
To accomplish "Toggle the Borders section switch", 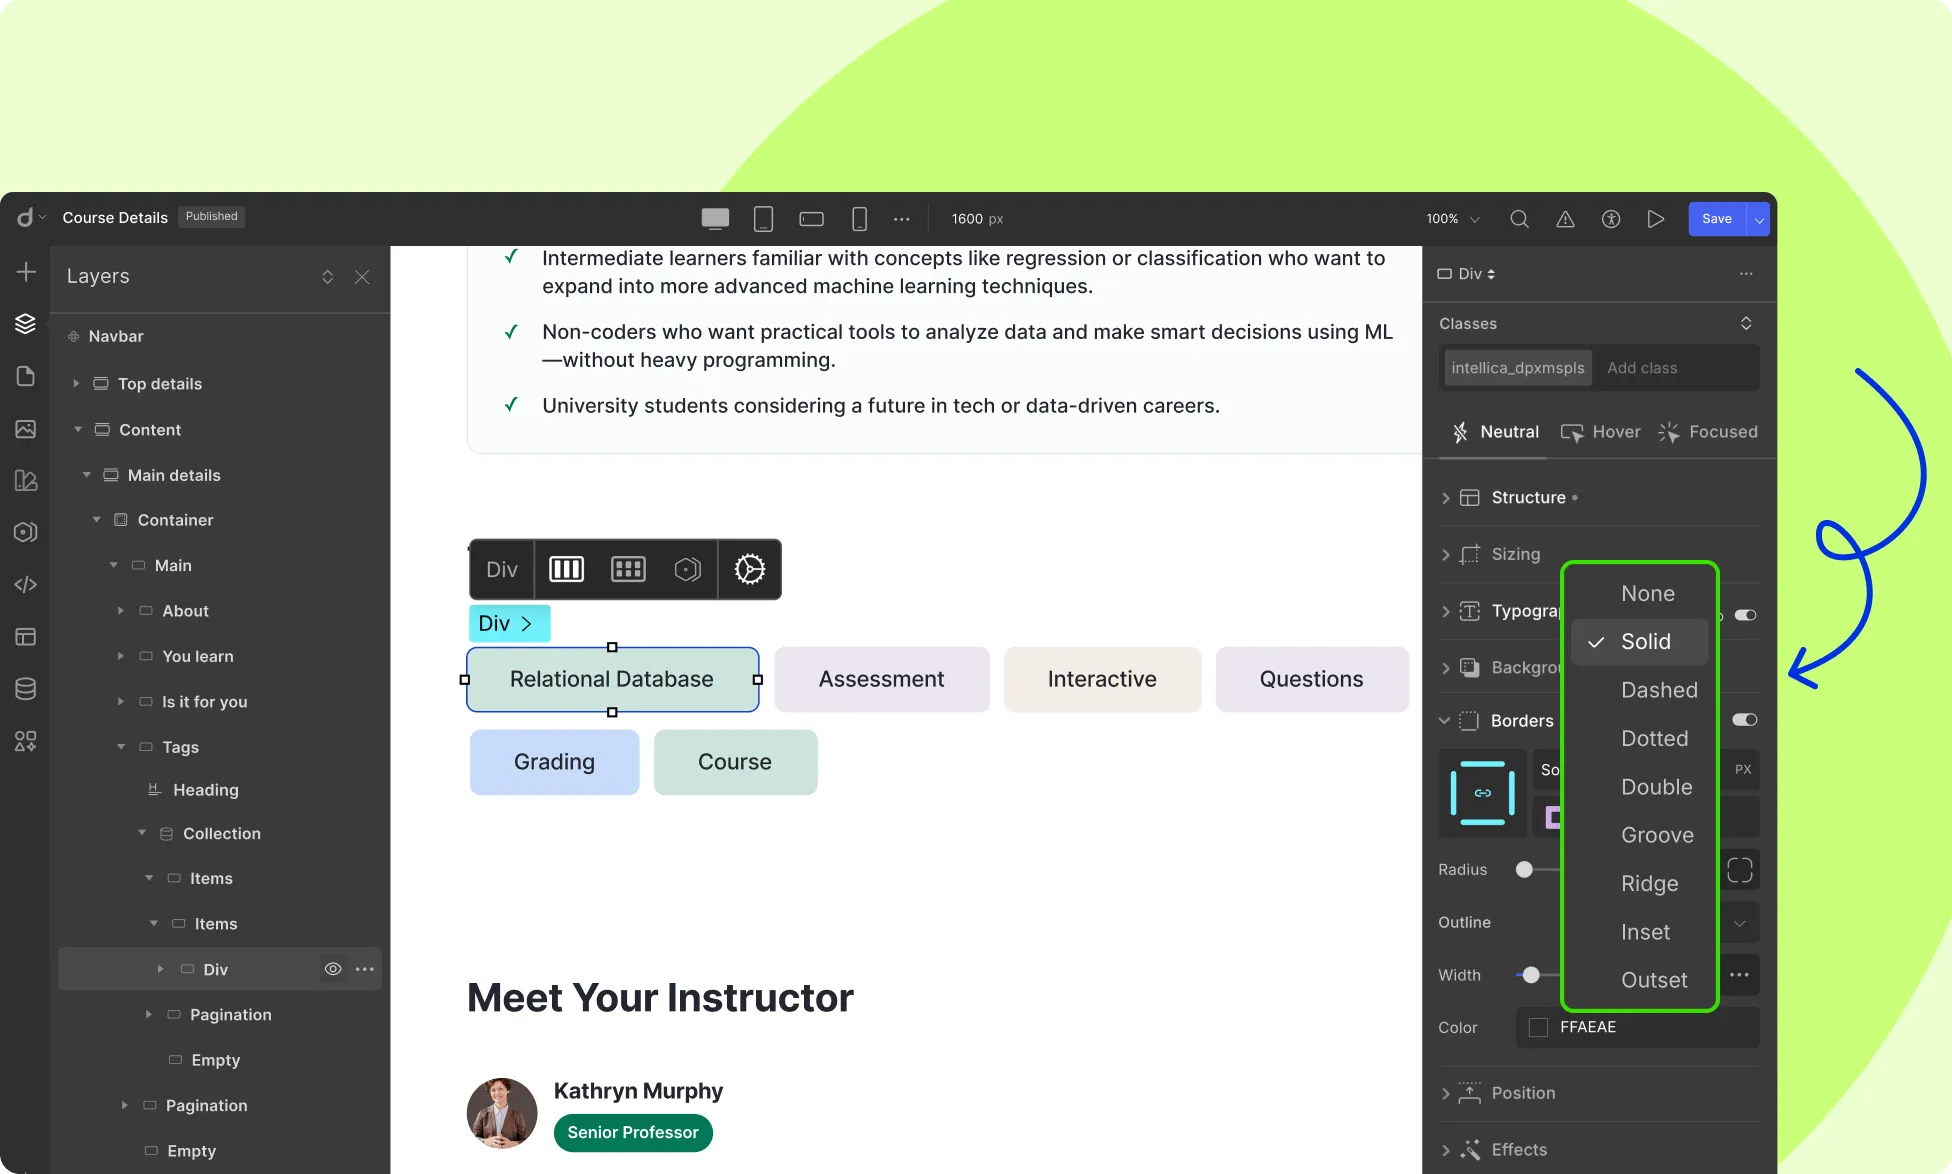I will pos(1745,720).
